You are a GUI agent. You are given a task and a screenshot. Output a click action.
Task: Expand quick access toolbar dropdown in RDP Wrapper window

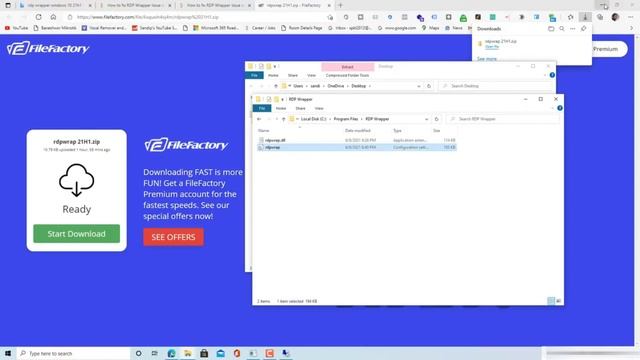[x=282, y=99]
